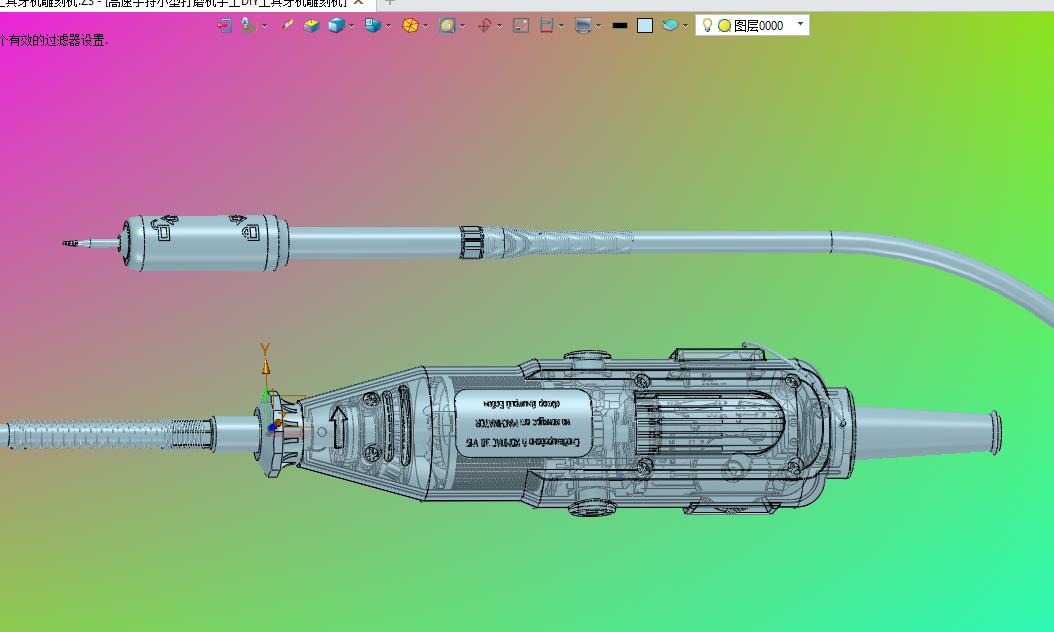The image size is (1054, 632).
Task: Open the monitor display dropdown arrow
Action: point(599,26)
